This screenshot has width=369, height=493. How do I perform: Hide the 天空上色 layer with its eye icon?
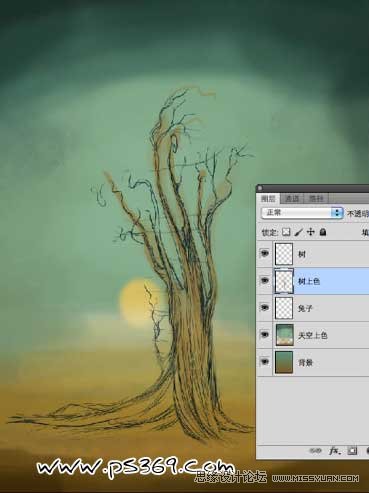click(265, 335)
